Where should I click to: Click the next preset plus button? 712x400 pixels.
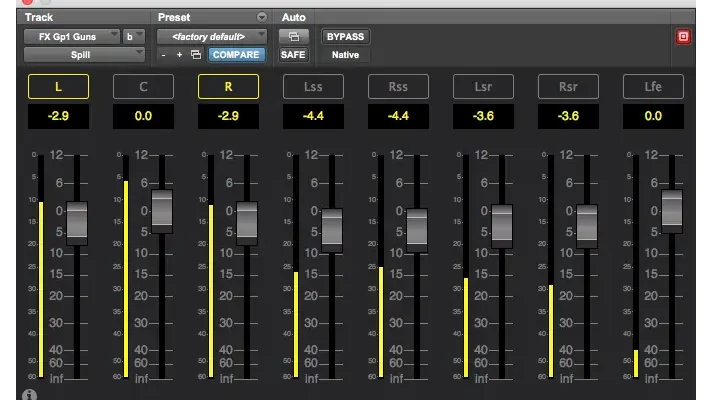coord(179,55)
